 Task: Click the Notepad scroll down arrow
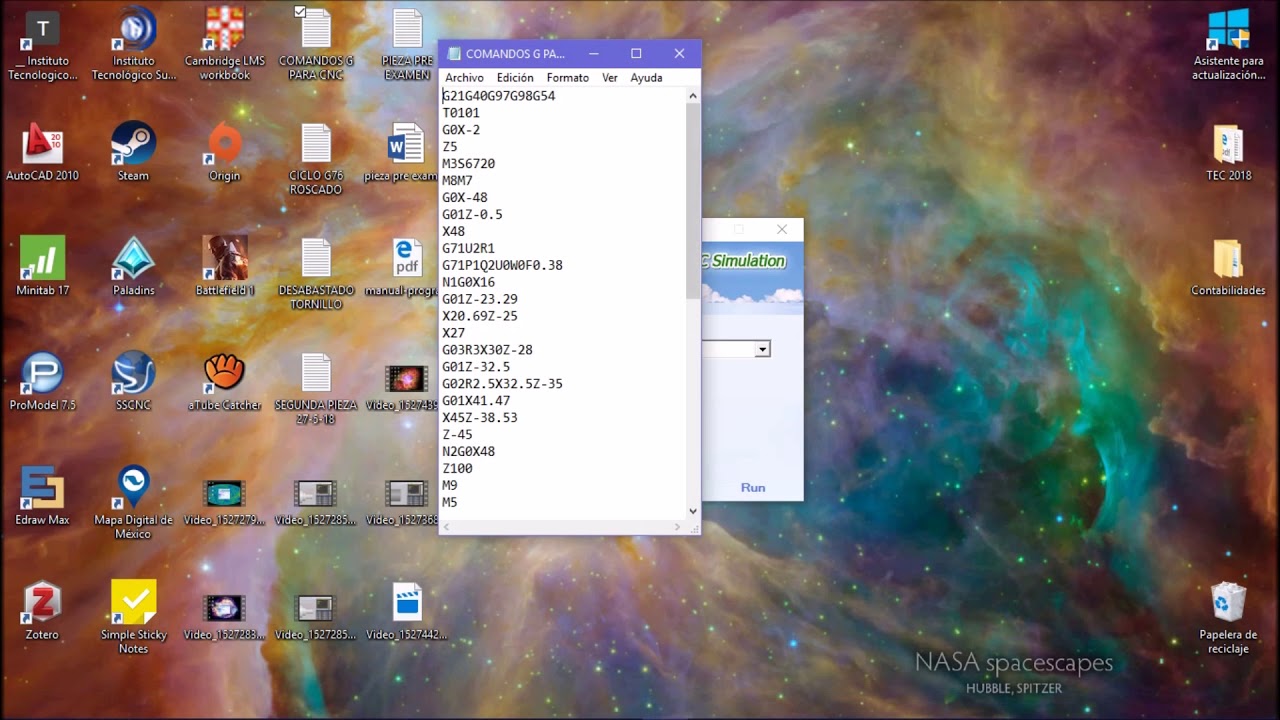693,511
